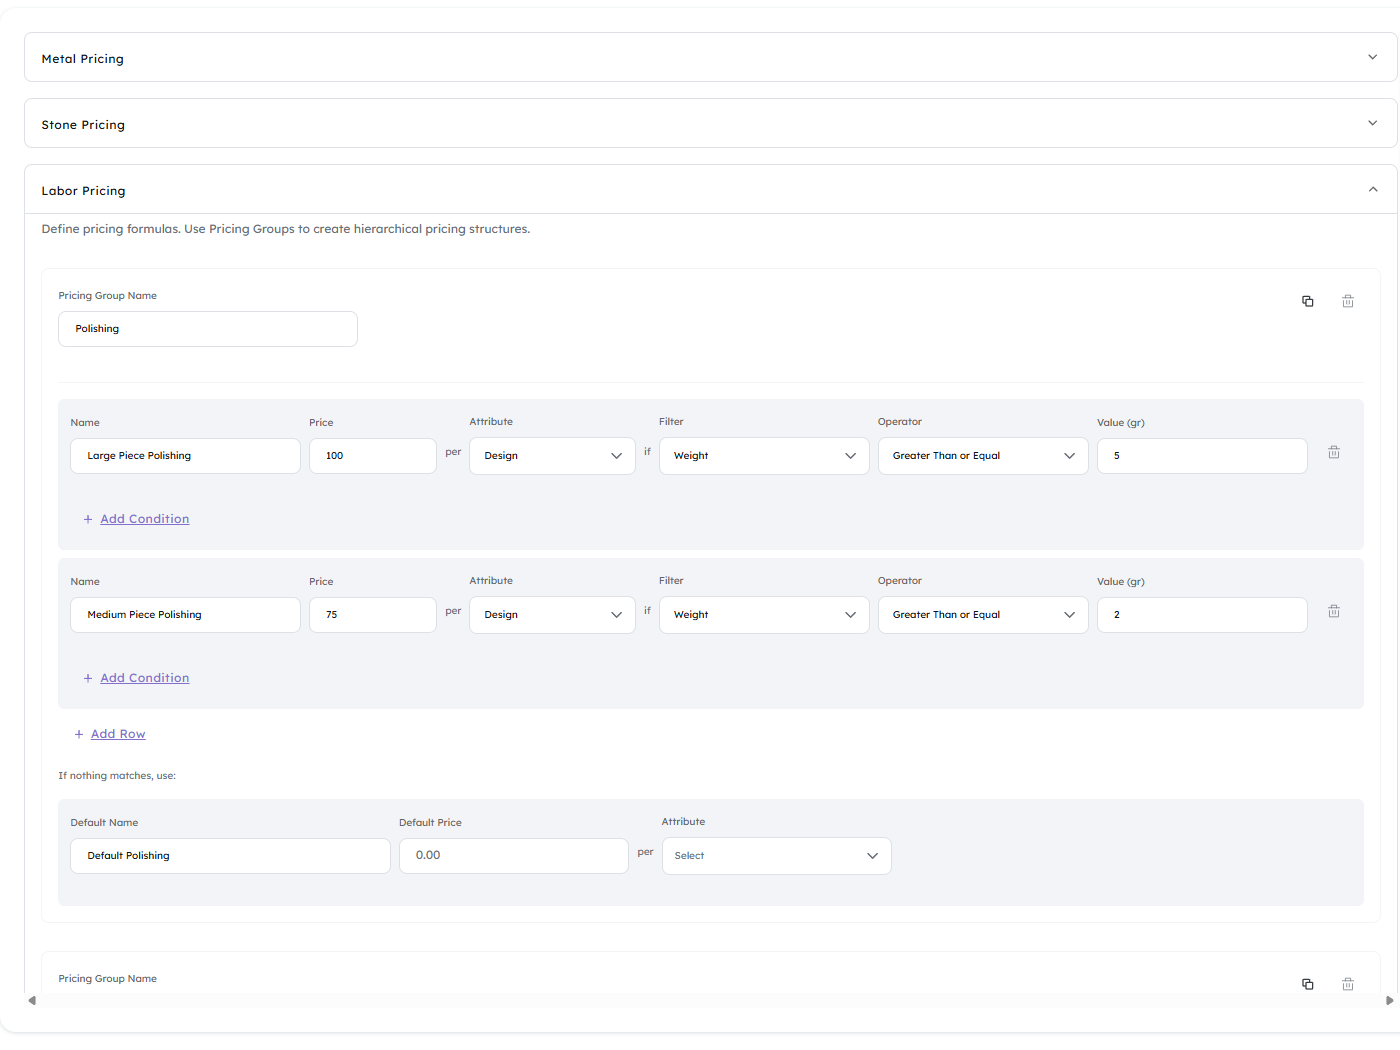Image resolution: width=1400 pixels, height=1050 pixels.
Task: Duplicate the second pricing group below Polishing
Action: (x=1307, y=984)
